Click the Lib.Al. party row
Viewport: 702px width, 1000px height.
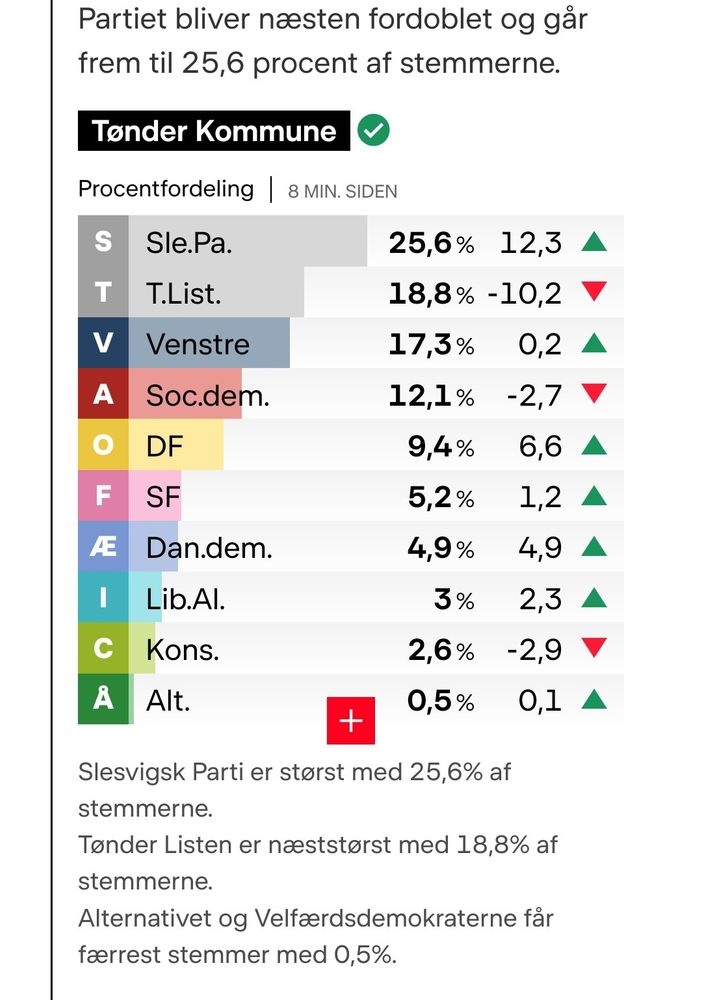[351, 597]
